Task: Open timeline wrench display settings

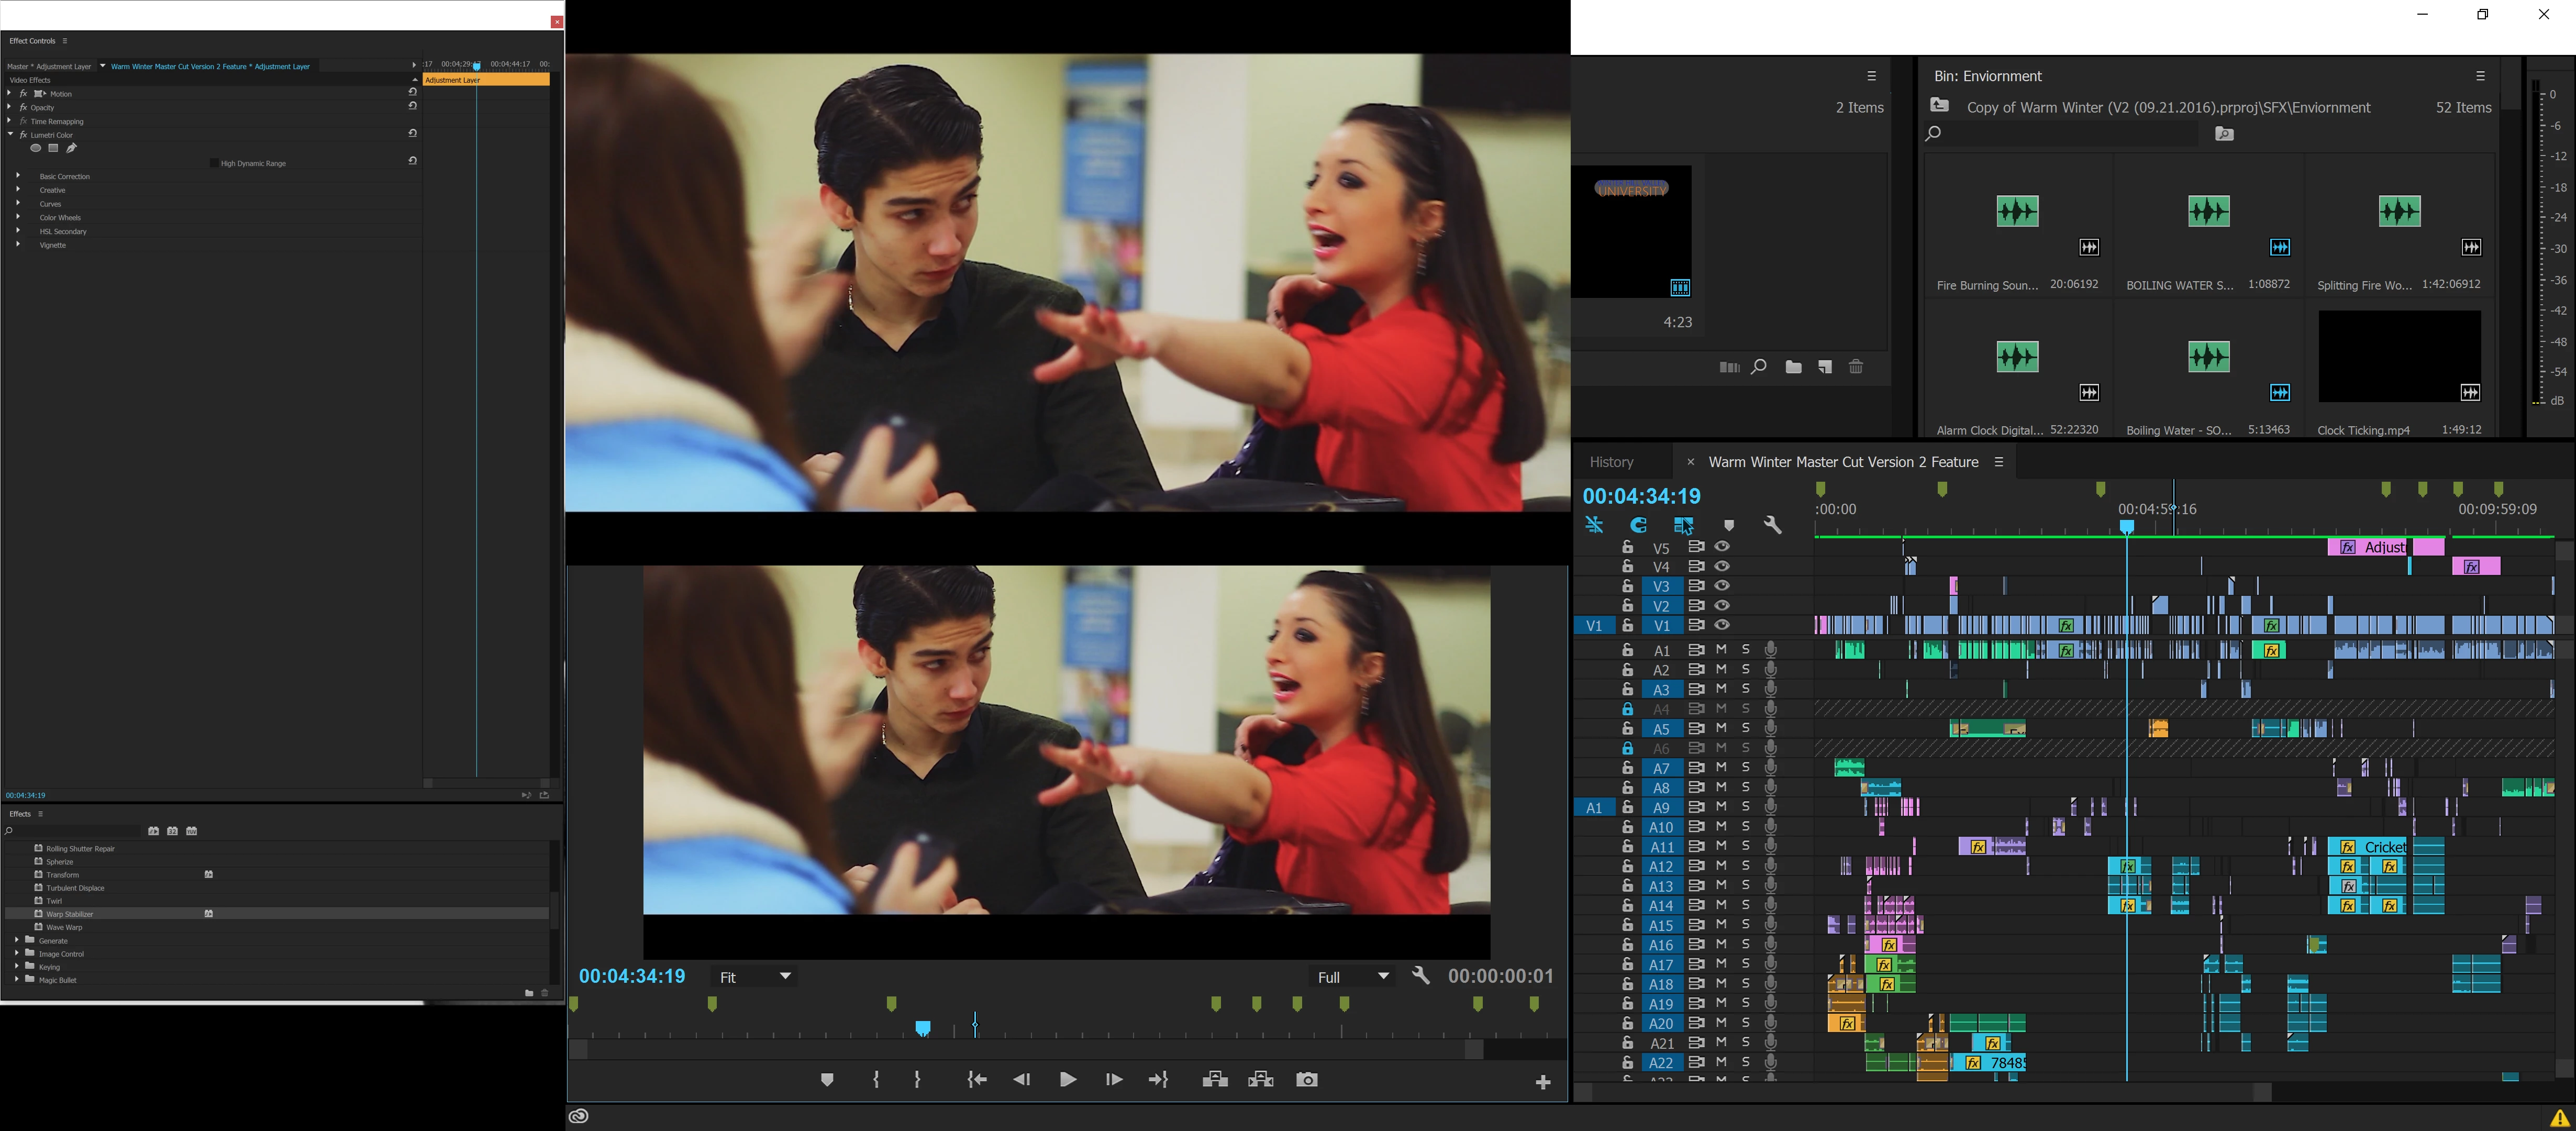Action: click(x=1772, y=525)
